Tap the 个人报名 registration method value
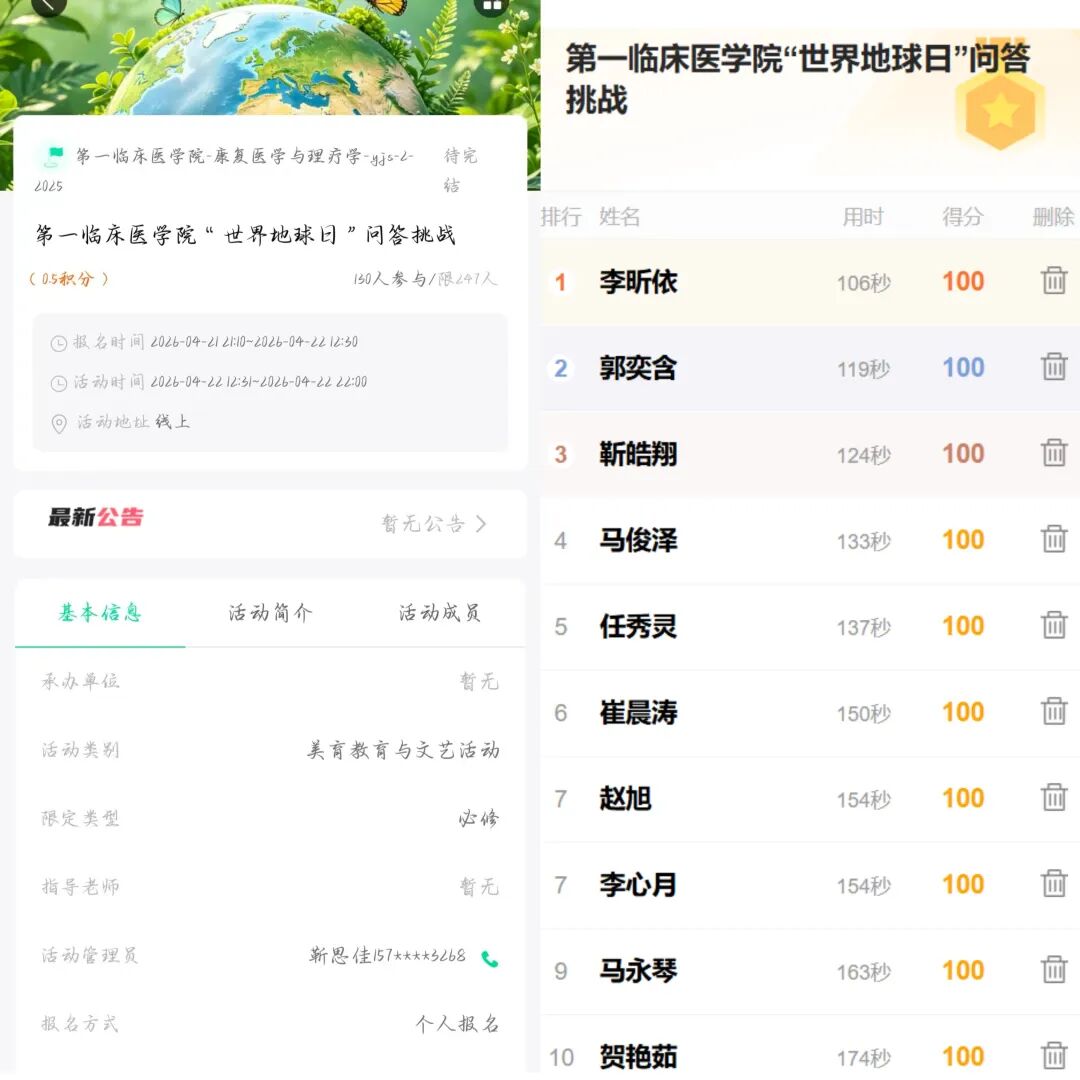This screenshot has width=1080, height=1080. pos(457,1024)
